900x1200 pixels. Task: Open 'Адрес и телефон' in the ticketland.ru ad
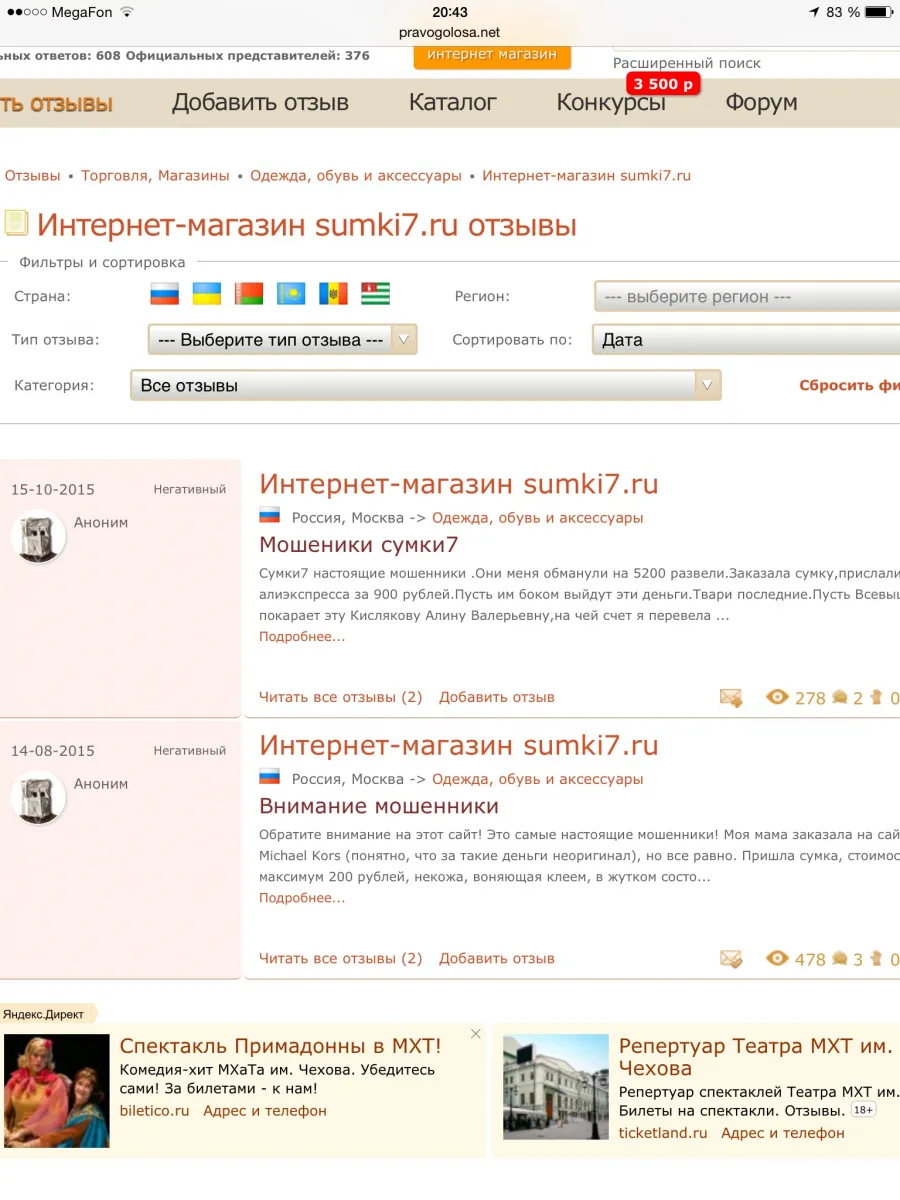click(x=783, y=1133)
